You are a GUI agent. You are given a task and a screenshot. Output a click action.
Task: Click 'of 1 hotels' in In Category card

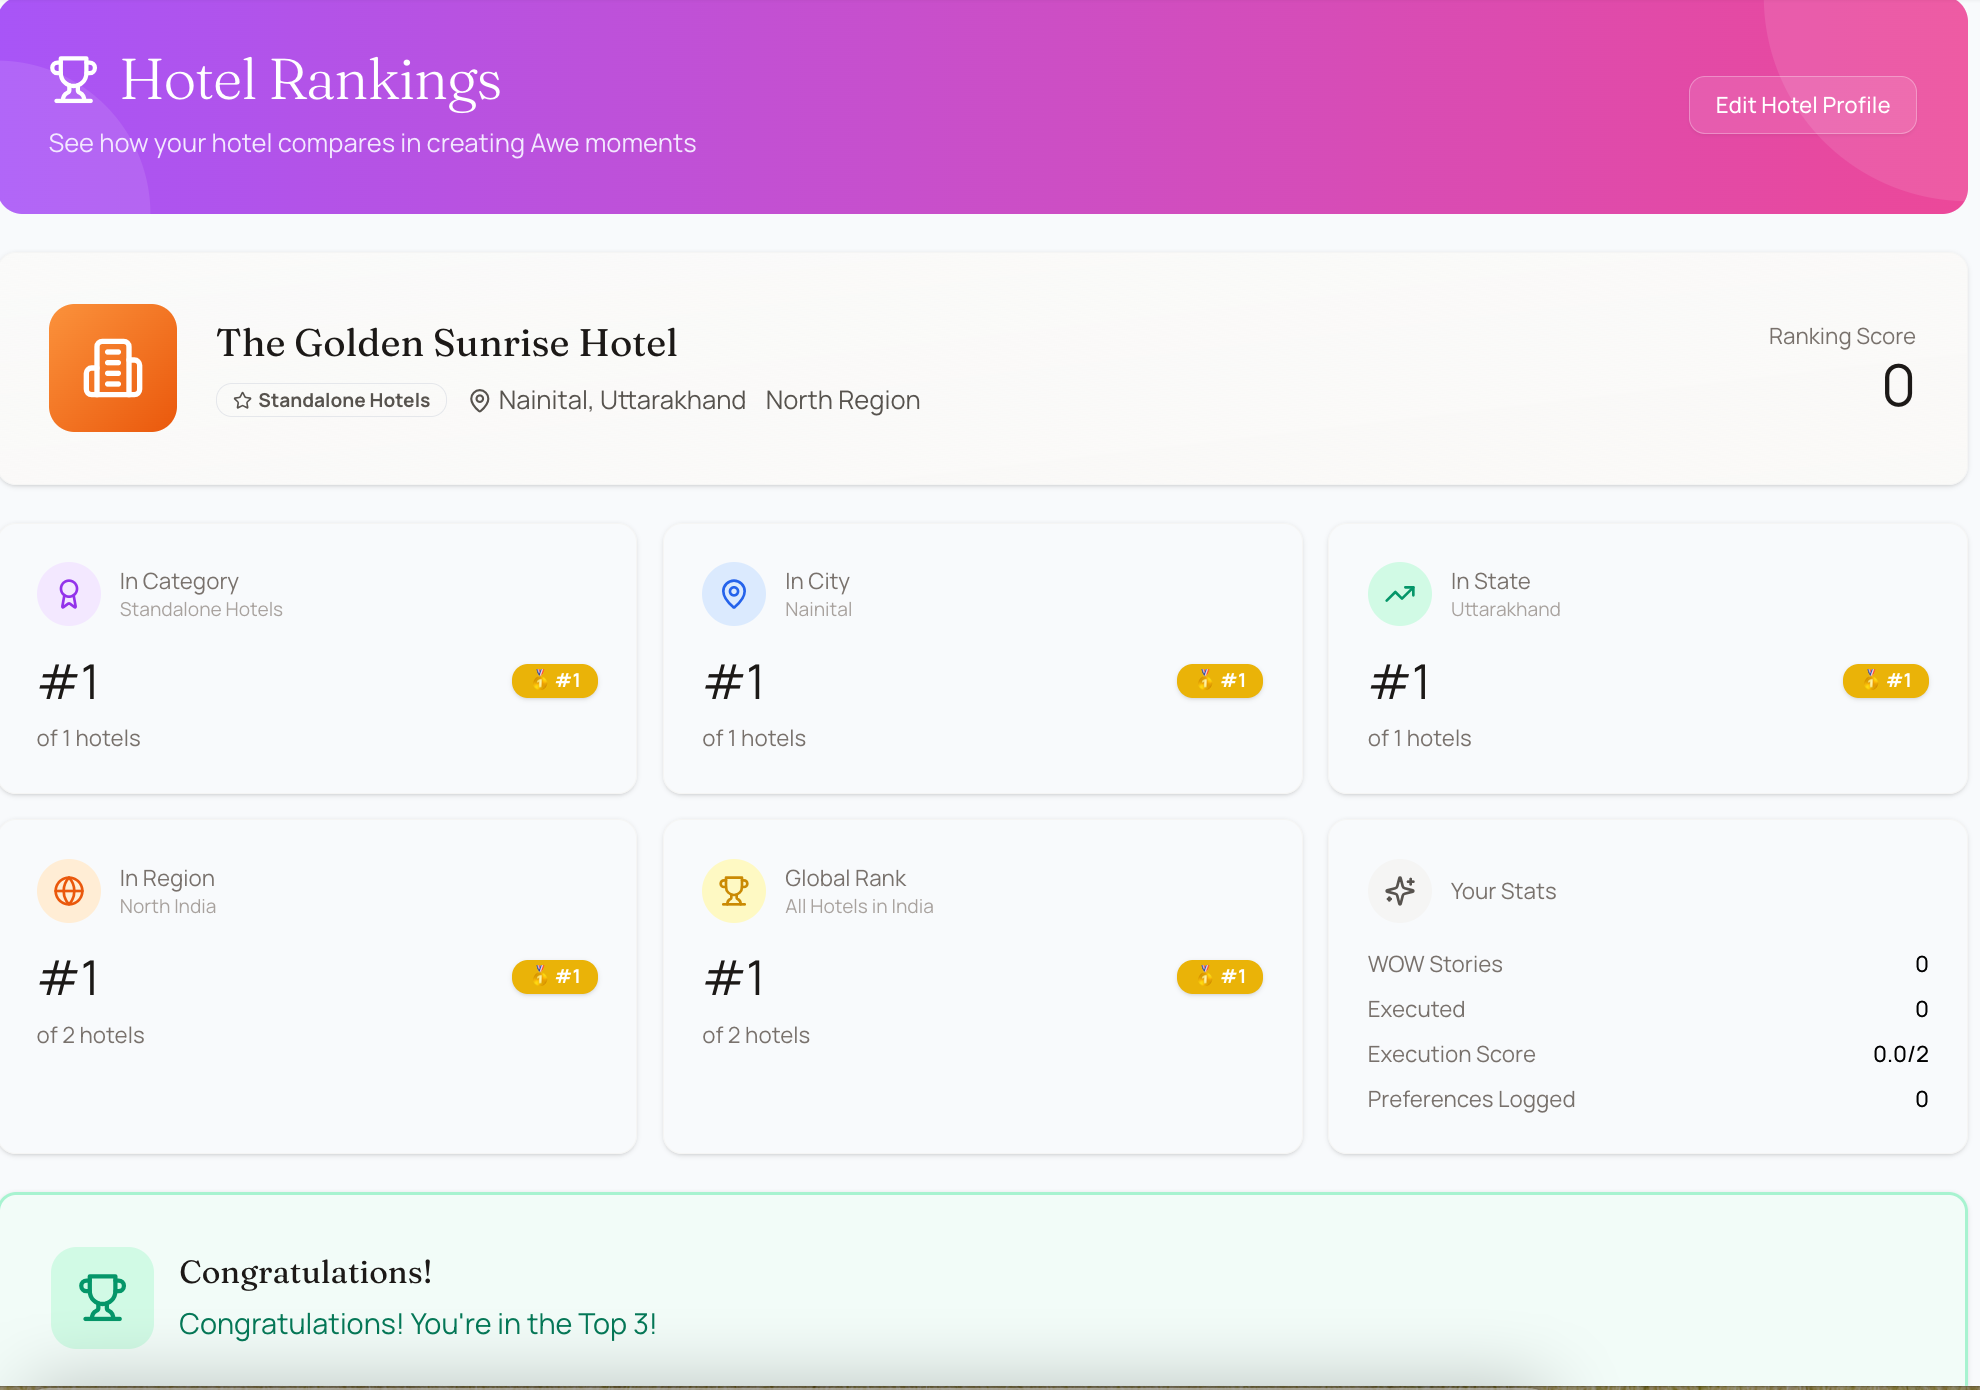pyautogui.click(x=89, y=738)
